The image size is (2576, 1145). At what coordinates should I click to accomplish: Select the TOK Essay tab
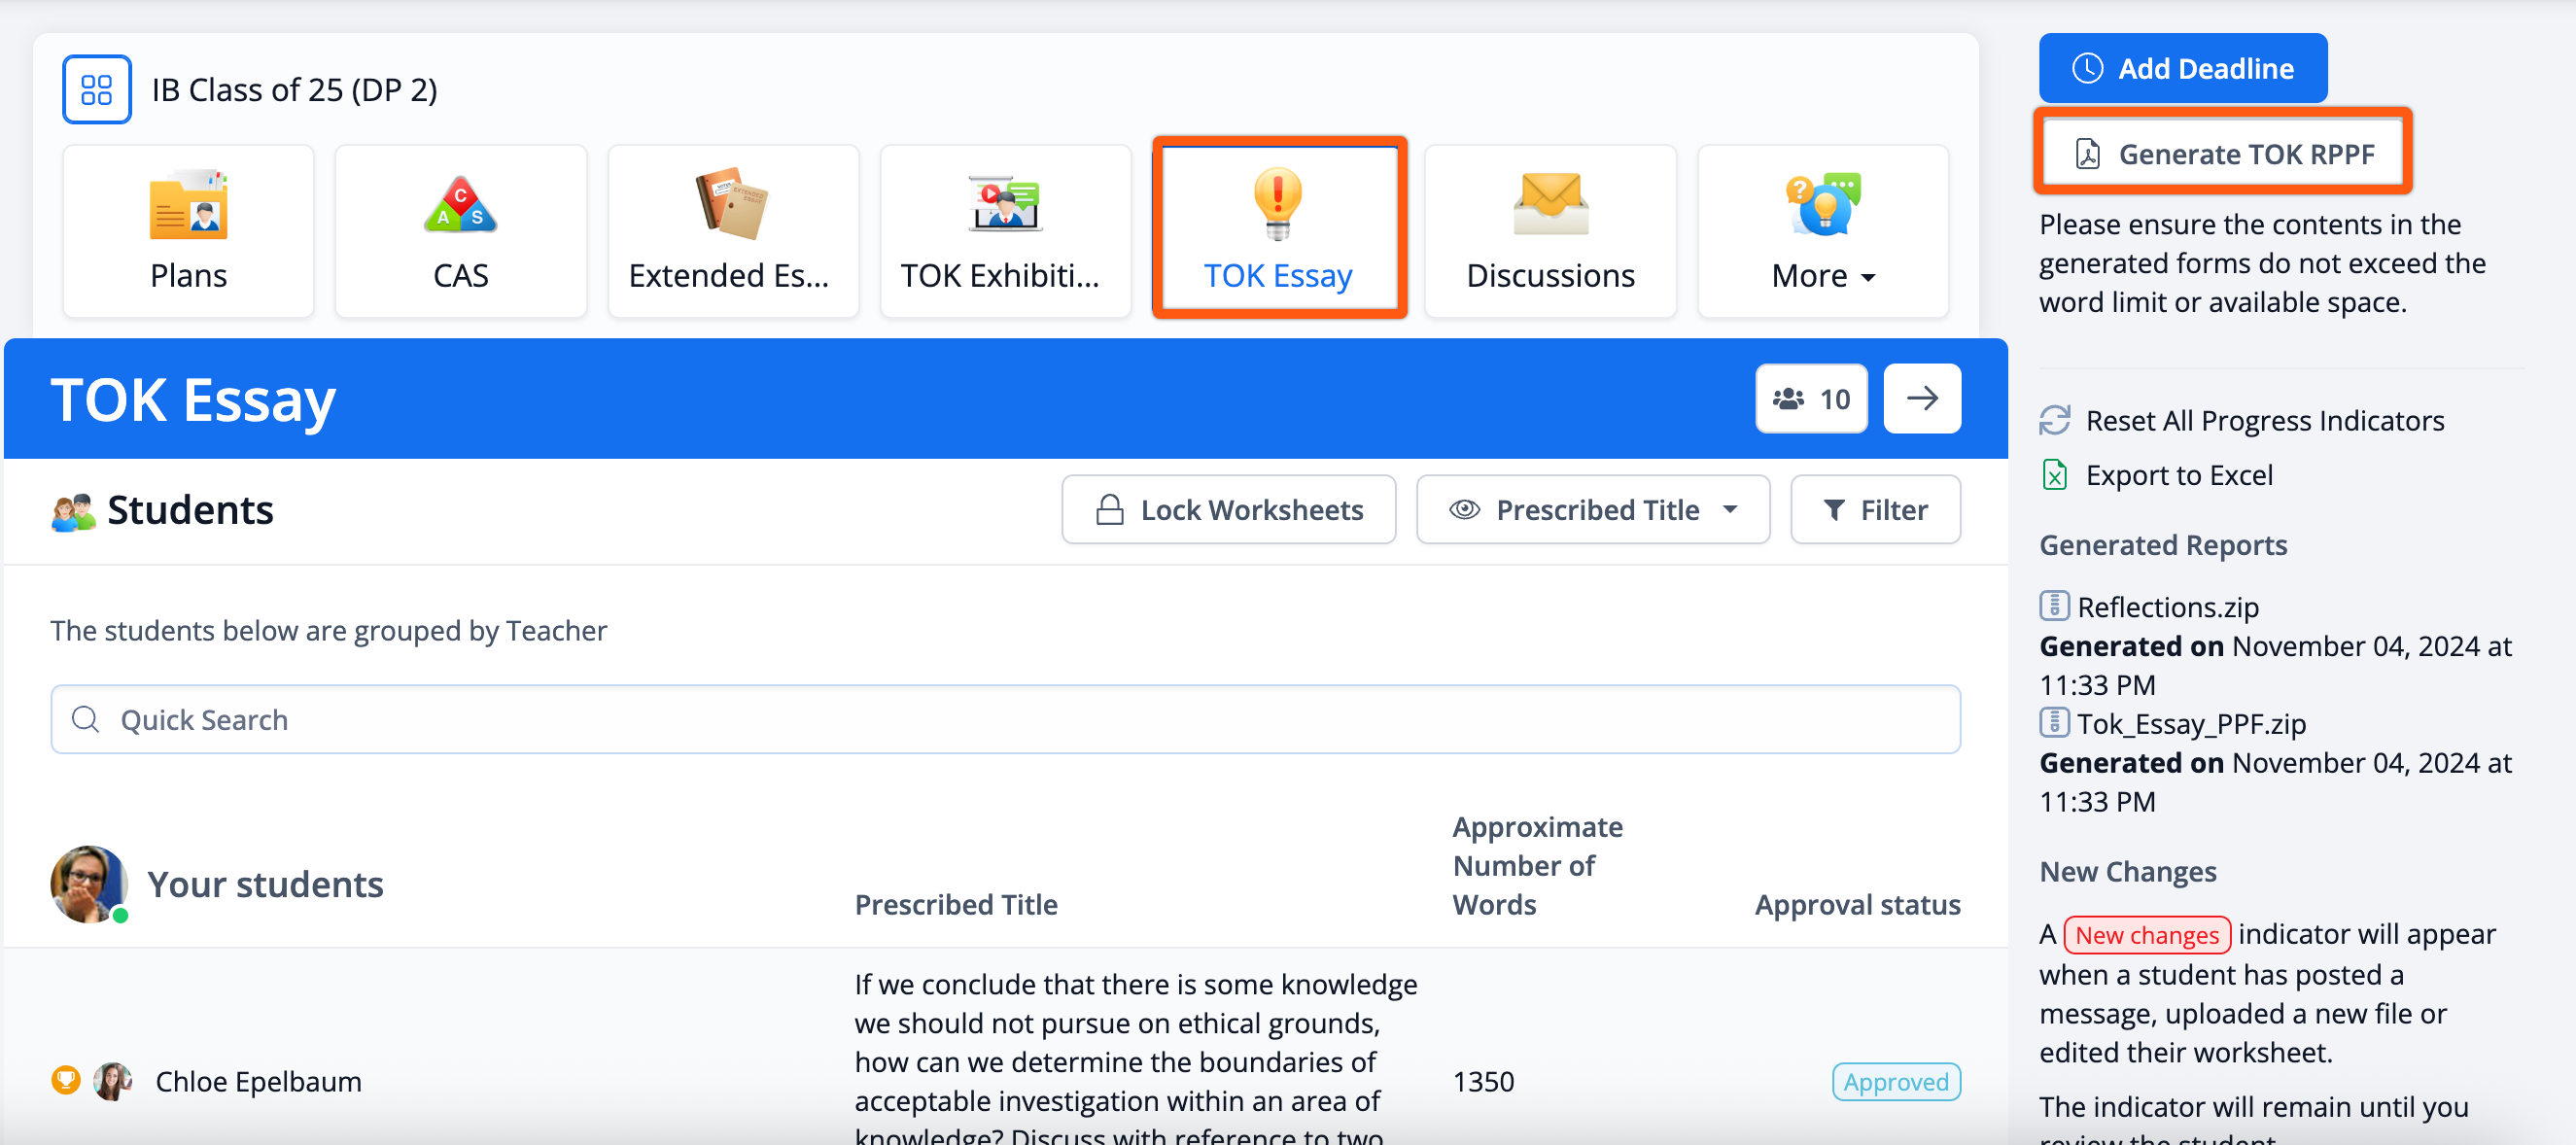(x=1278, y=232)
